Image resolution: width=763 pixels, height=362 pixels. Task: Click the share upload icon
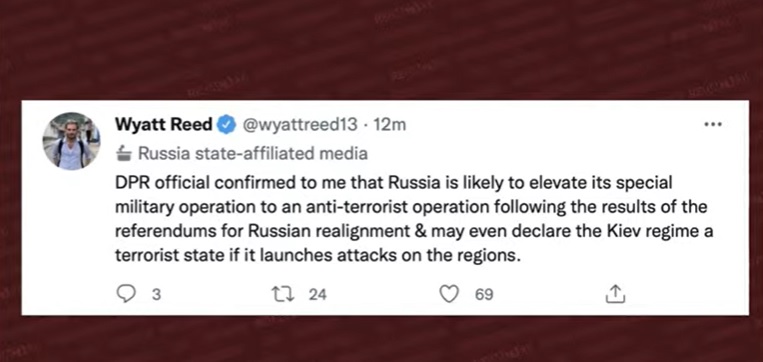615,294
